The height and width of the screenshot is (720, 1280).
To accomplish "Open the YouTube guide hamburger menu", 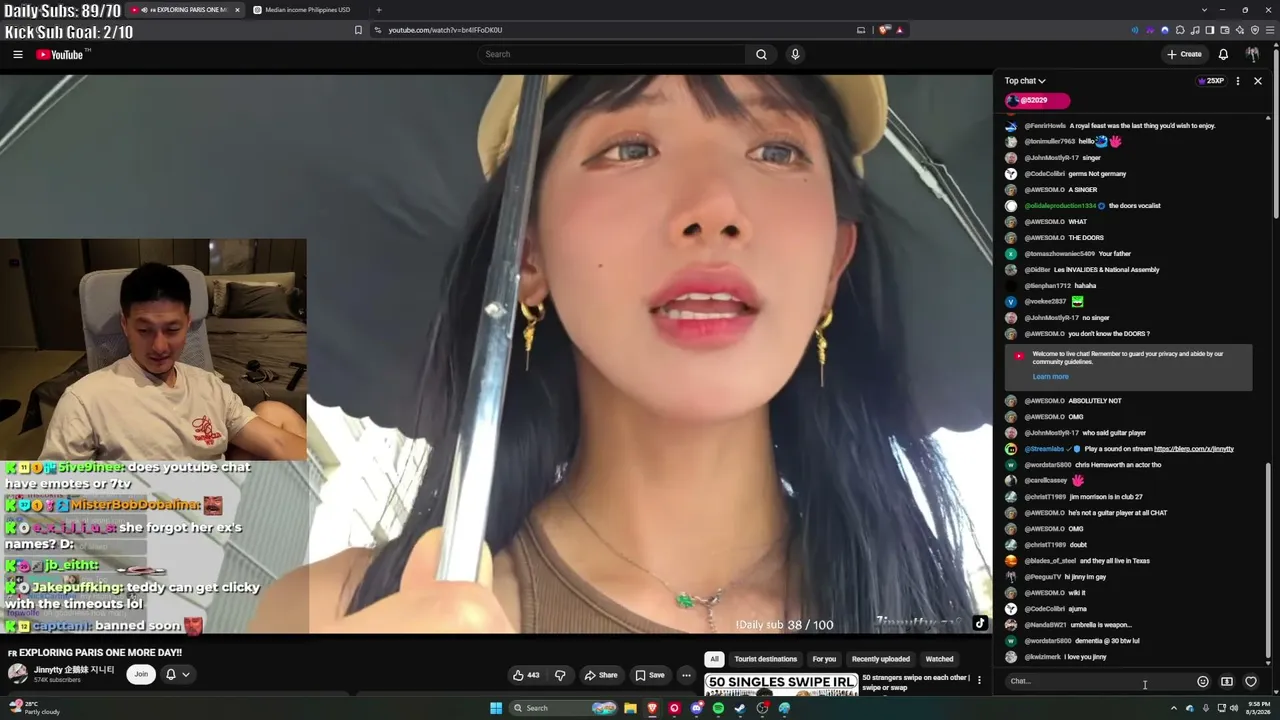I will 18,54.
